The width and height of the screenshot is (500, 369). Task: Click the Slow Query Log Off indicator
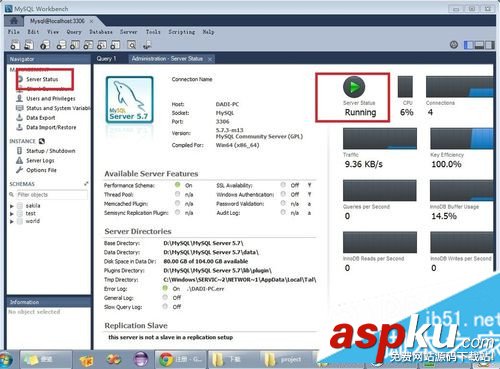165,306
